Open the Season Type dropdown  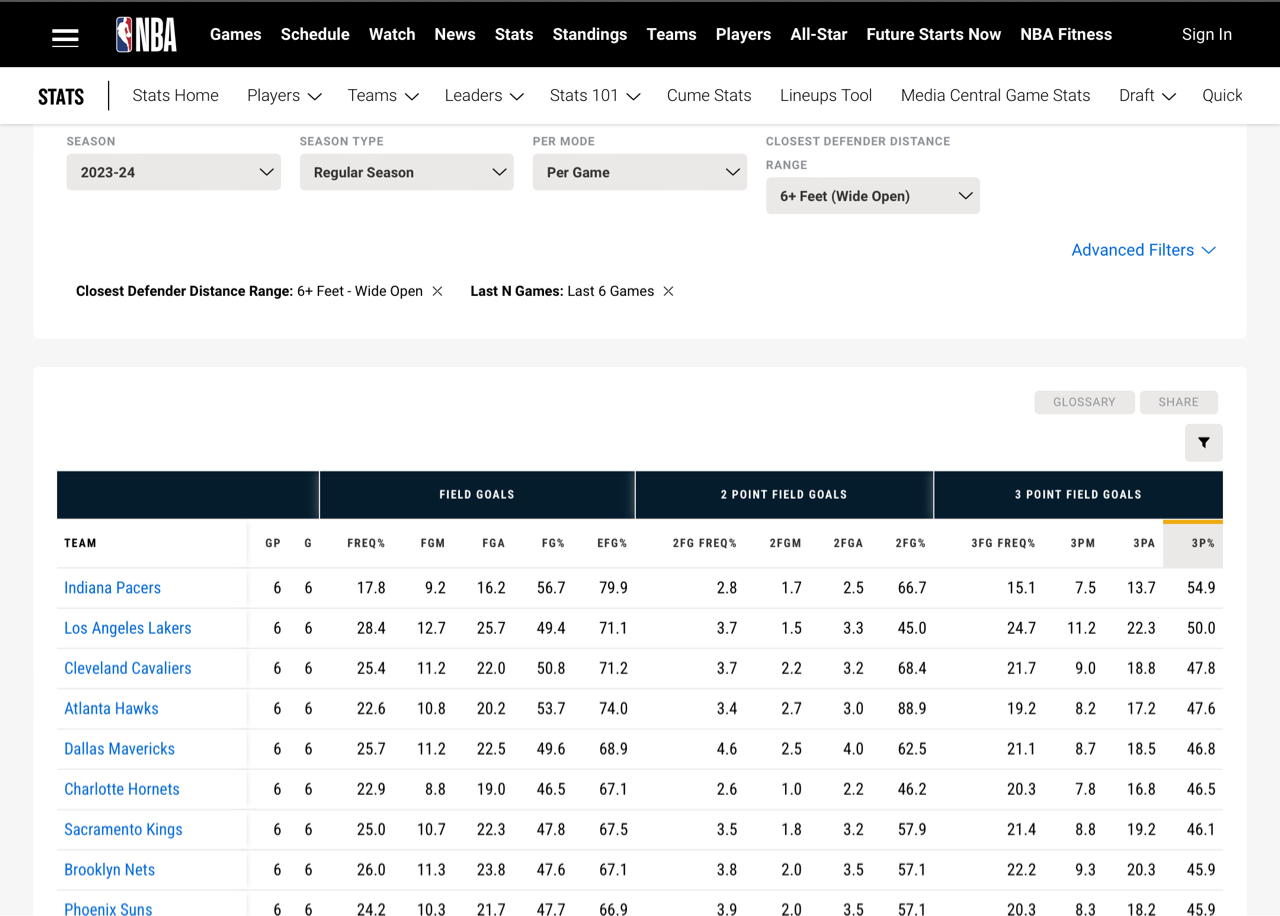(x=406, y=172)
